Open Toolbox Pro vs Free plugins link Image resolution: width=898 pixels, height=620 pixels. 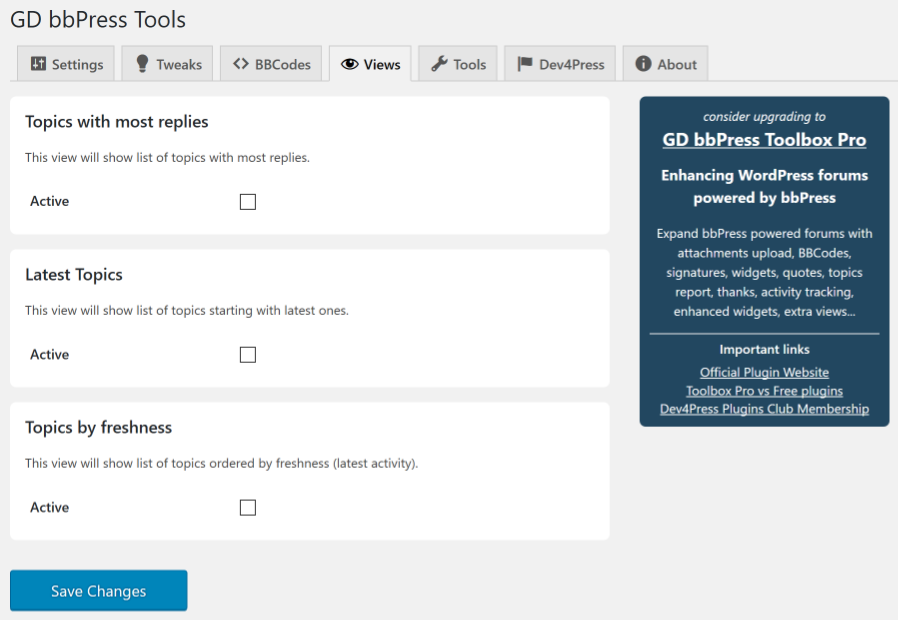(x=764, y=390)
